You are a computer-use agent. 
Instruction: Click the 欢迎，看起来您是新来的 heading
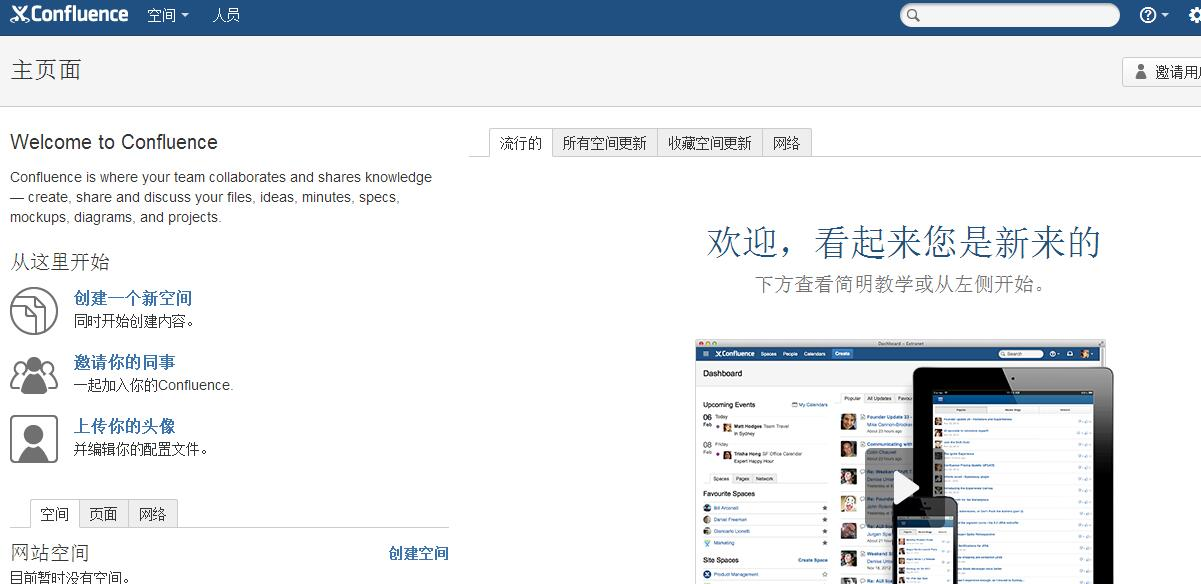point(904,243)
